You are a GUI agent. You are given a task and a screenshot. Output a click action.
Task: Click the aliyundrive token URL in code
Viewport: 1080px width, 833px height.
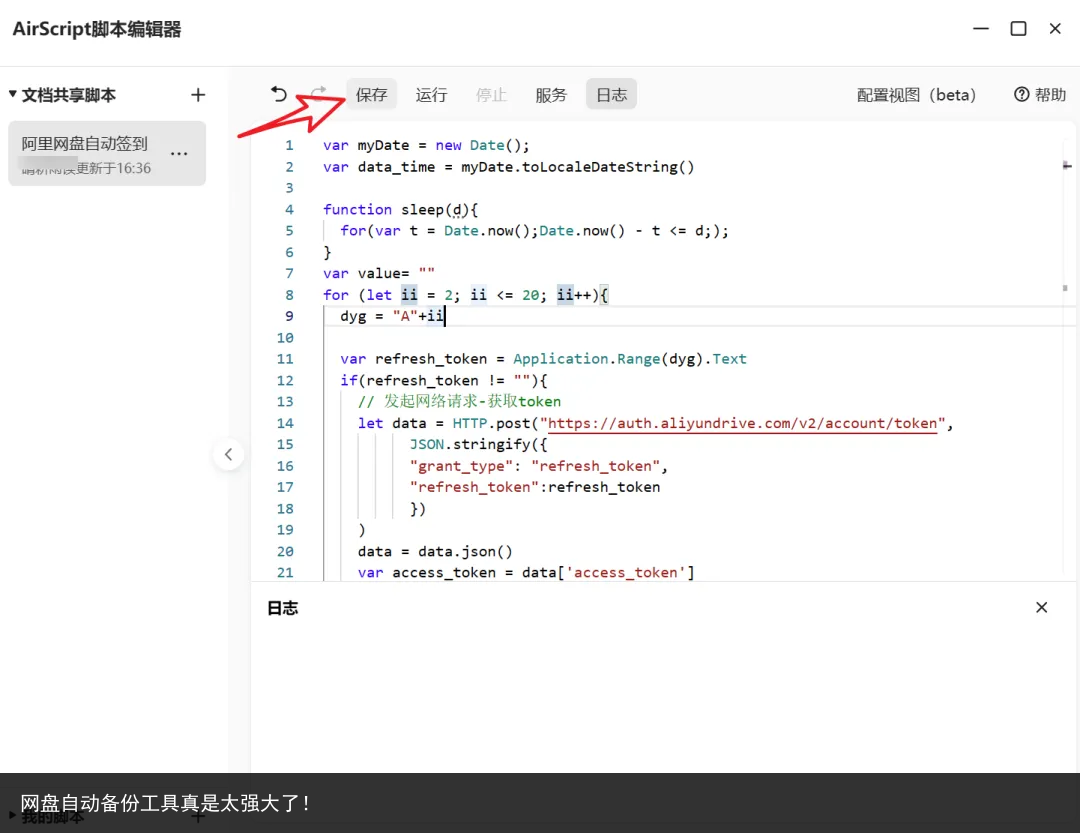742,423
